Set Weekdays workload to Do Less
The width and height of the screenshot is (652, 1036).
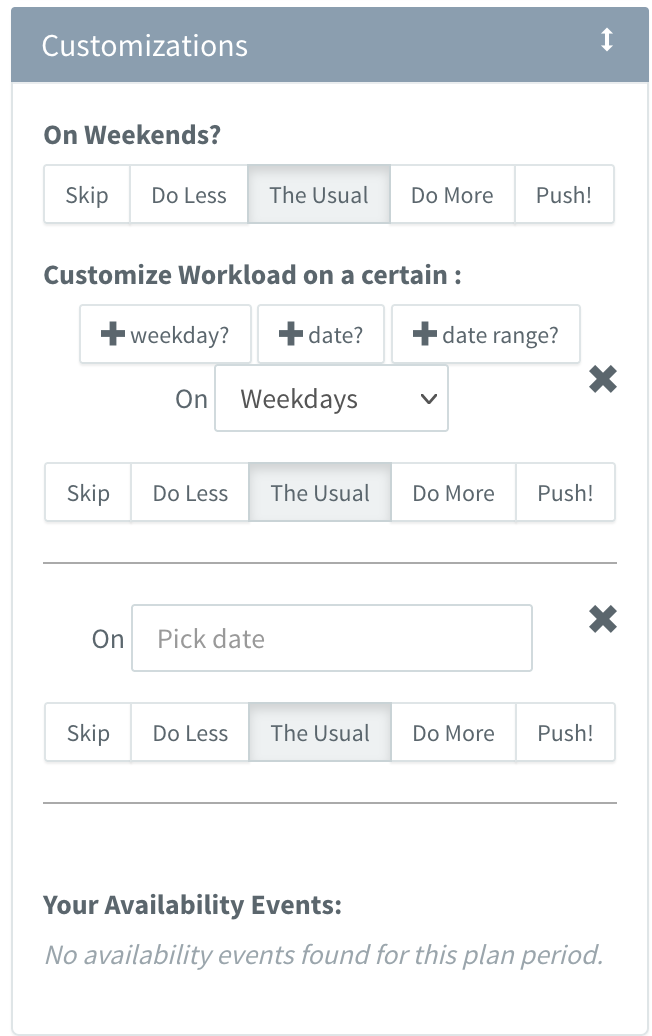click(x=190, y=493)
